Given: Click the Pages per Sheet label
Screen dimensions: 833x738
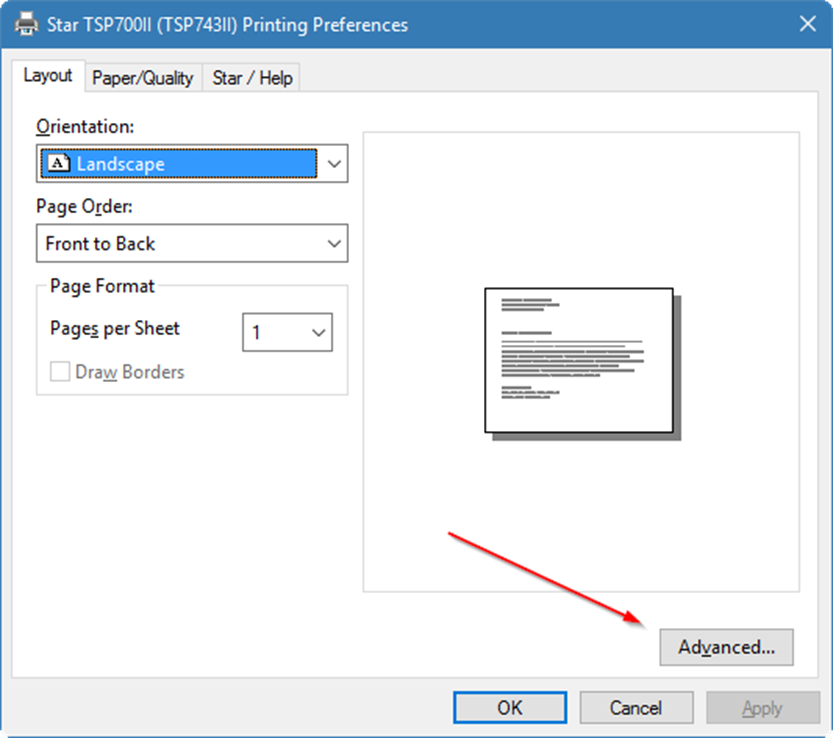Looking at the screenshot, I should point(115,329).
